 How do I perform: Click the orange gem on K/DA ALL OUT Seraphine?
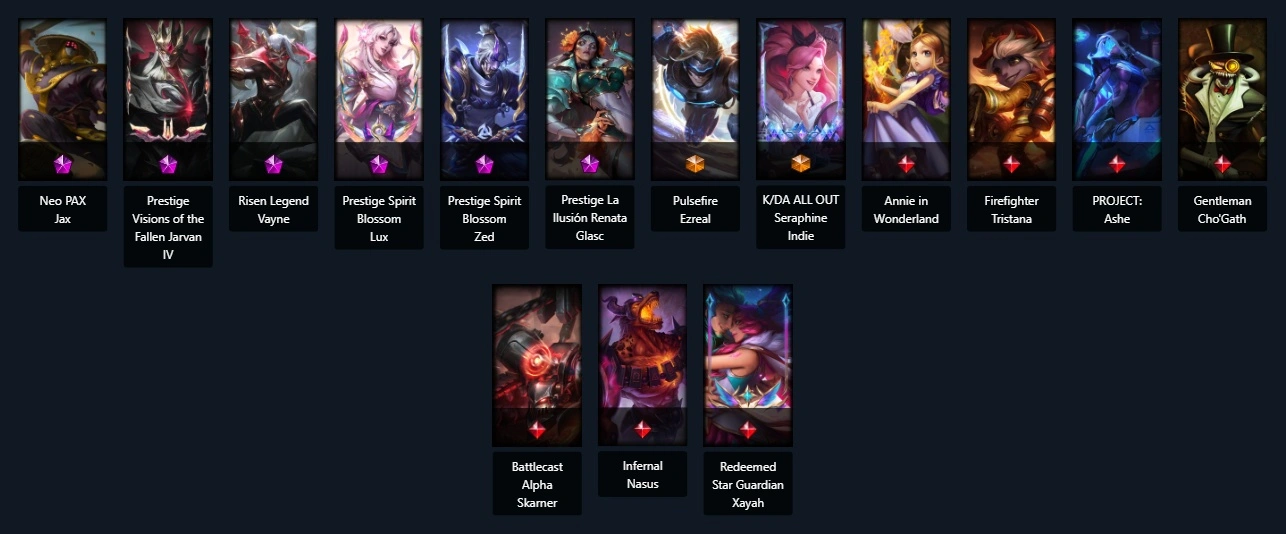pyautogui.click(x=801, y=163)
